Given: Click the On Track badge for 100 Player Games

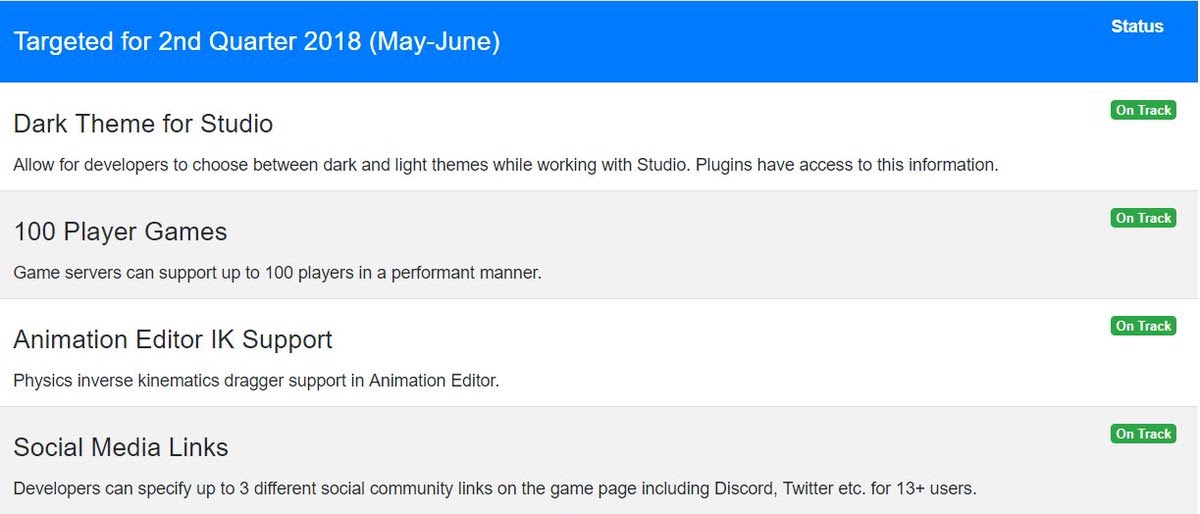Looking at the screenshot, I should tap(1143, 218).
